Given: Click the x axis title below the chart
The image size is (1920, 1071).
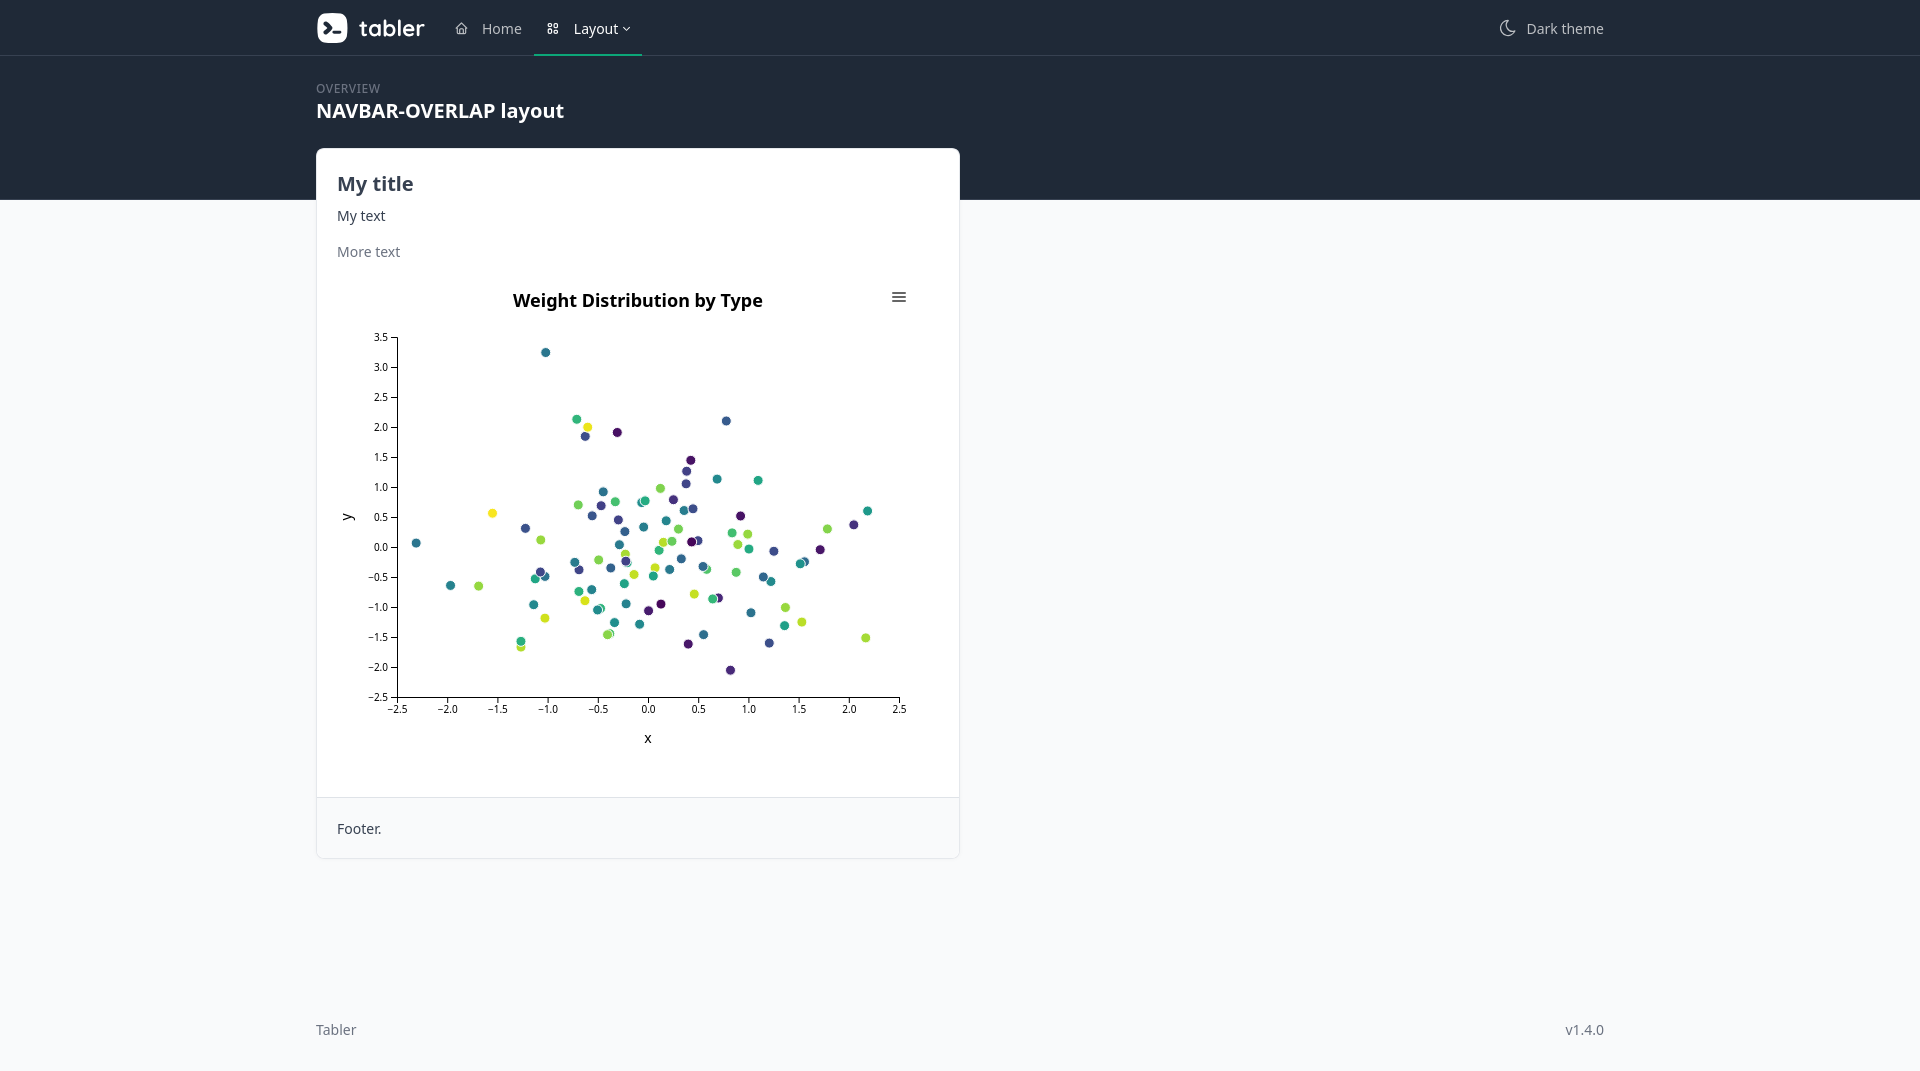Looking at the screenshot, I should [648, 739].
